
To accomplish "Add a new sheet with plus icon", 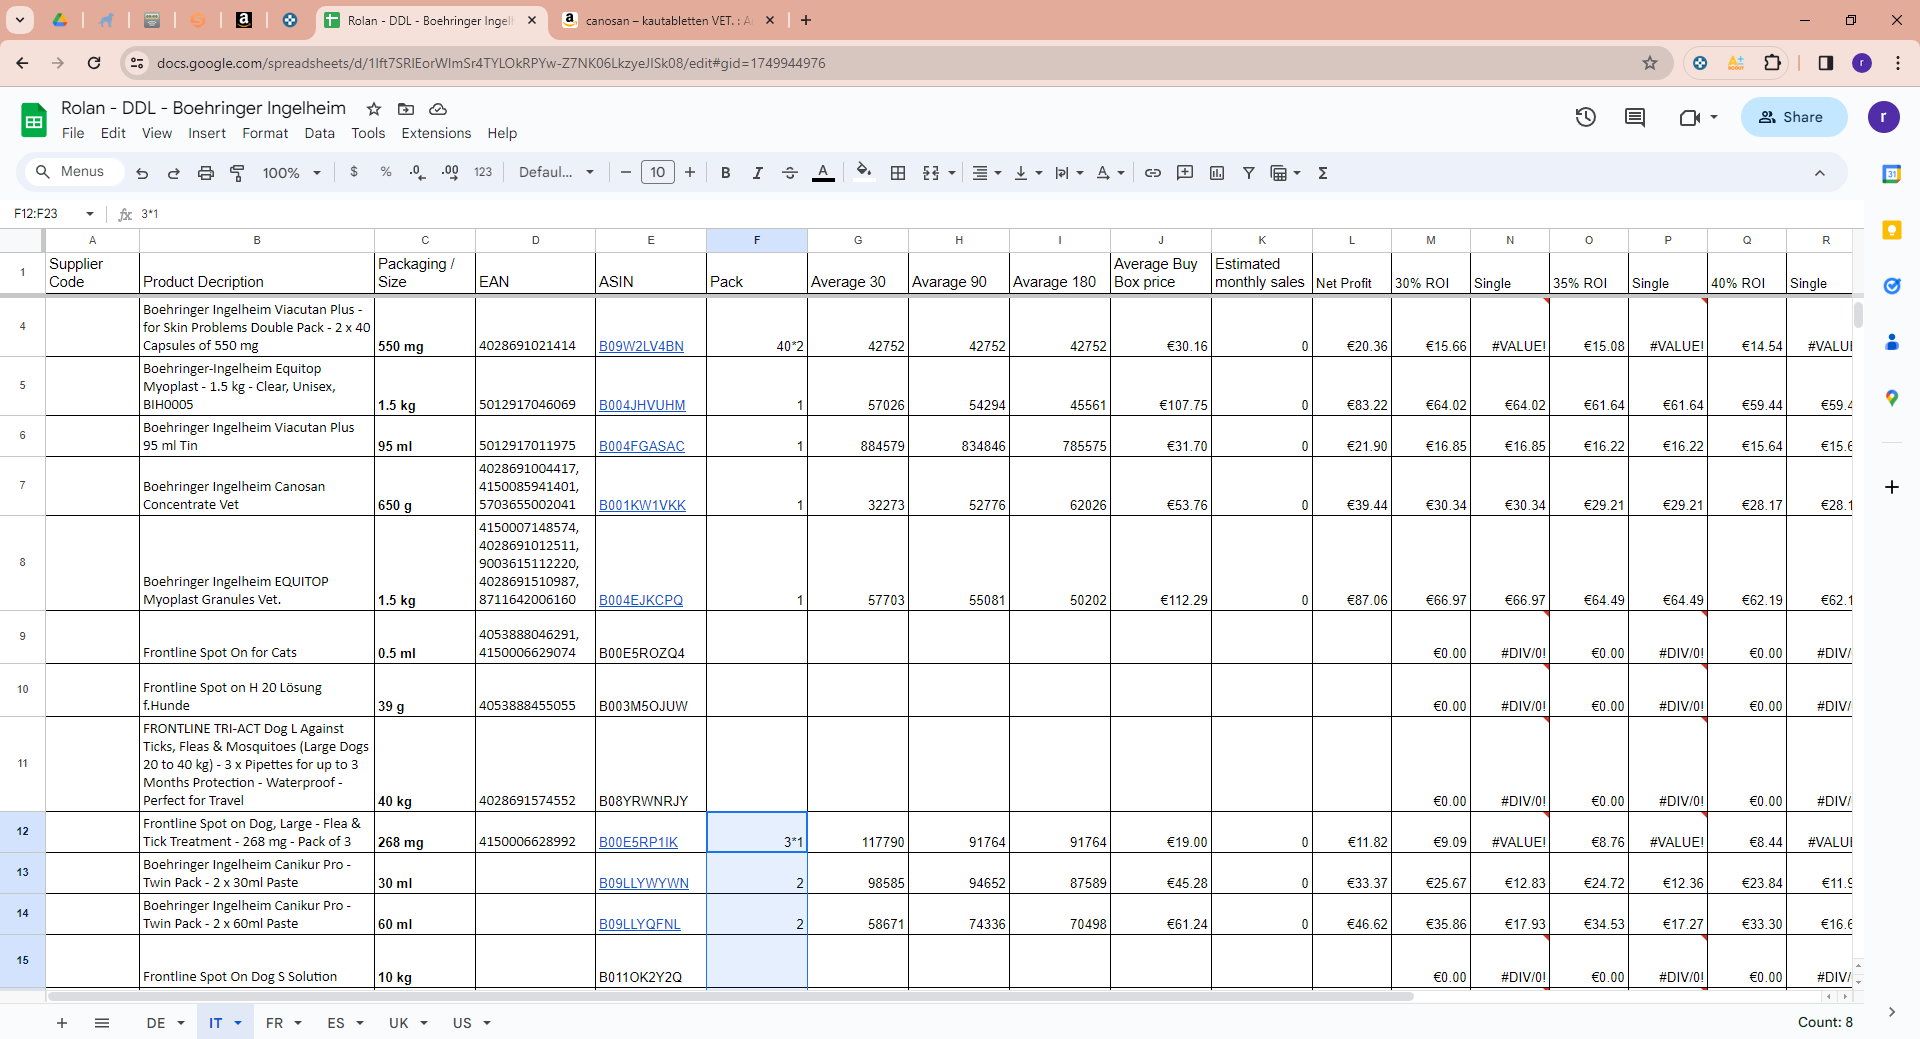I will coord(62,1023).
